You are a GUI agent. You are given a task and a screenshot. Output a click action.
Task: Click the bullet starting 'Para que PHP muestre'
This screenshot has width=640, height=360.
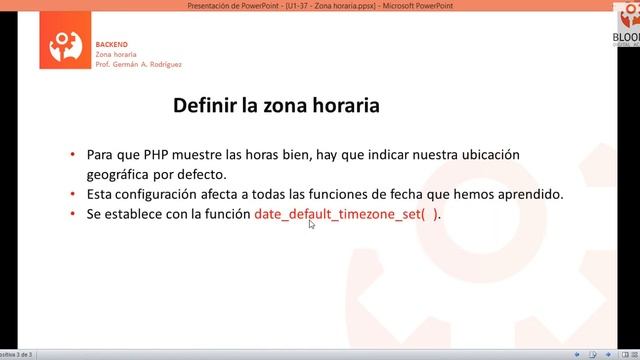[x=303, y=164]
